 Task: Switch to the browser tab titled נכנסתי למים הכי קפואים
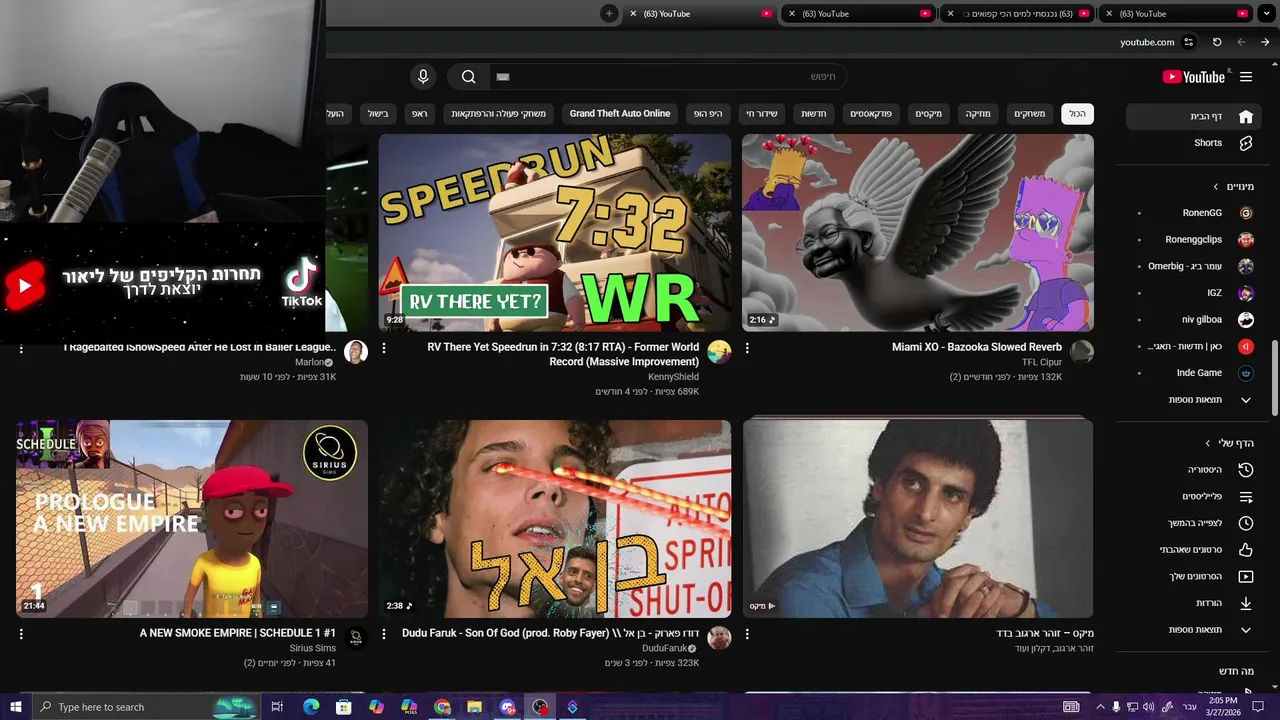pyautogui.click(x=1016, y=14)
